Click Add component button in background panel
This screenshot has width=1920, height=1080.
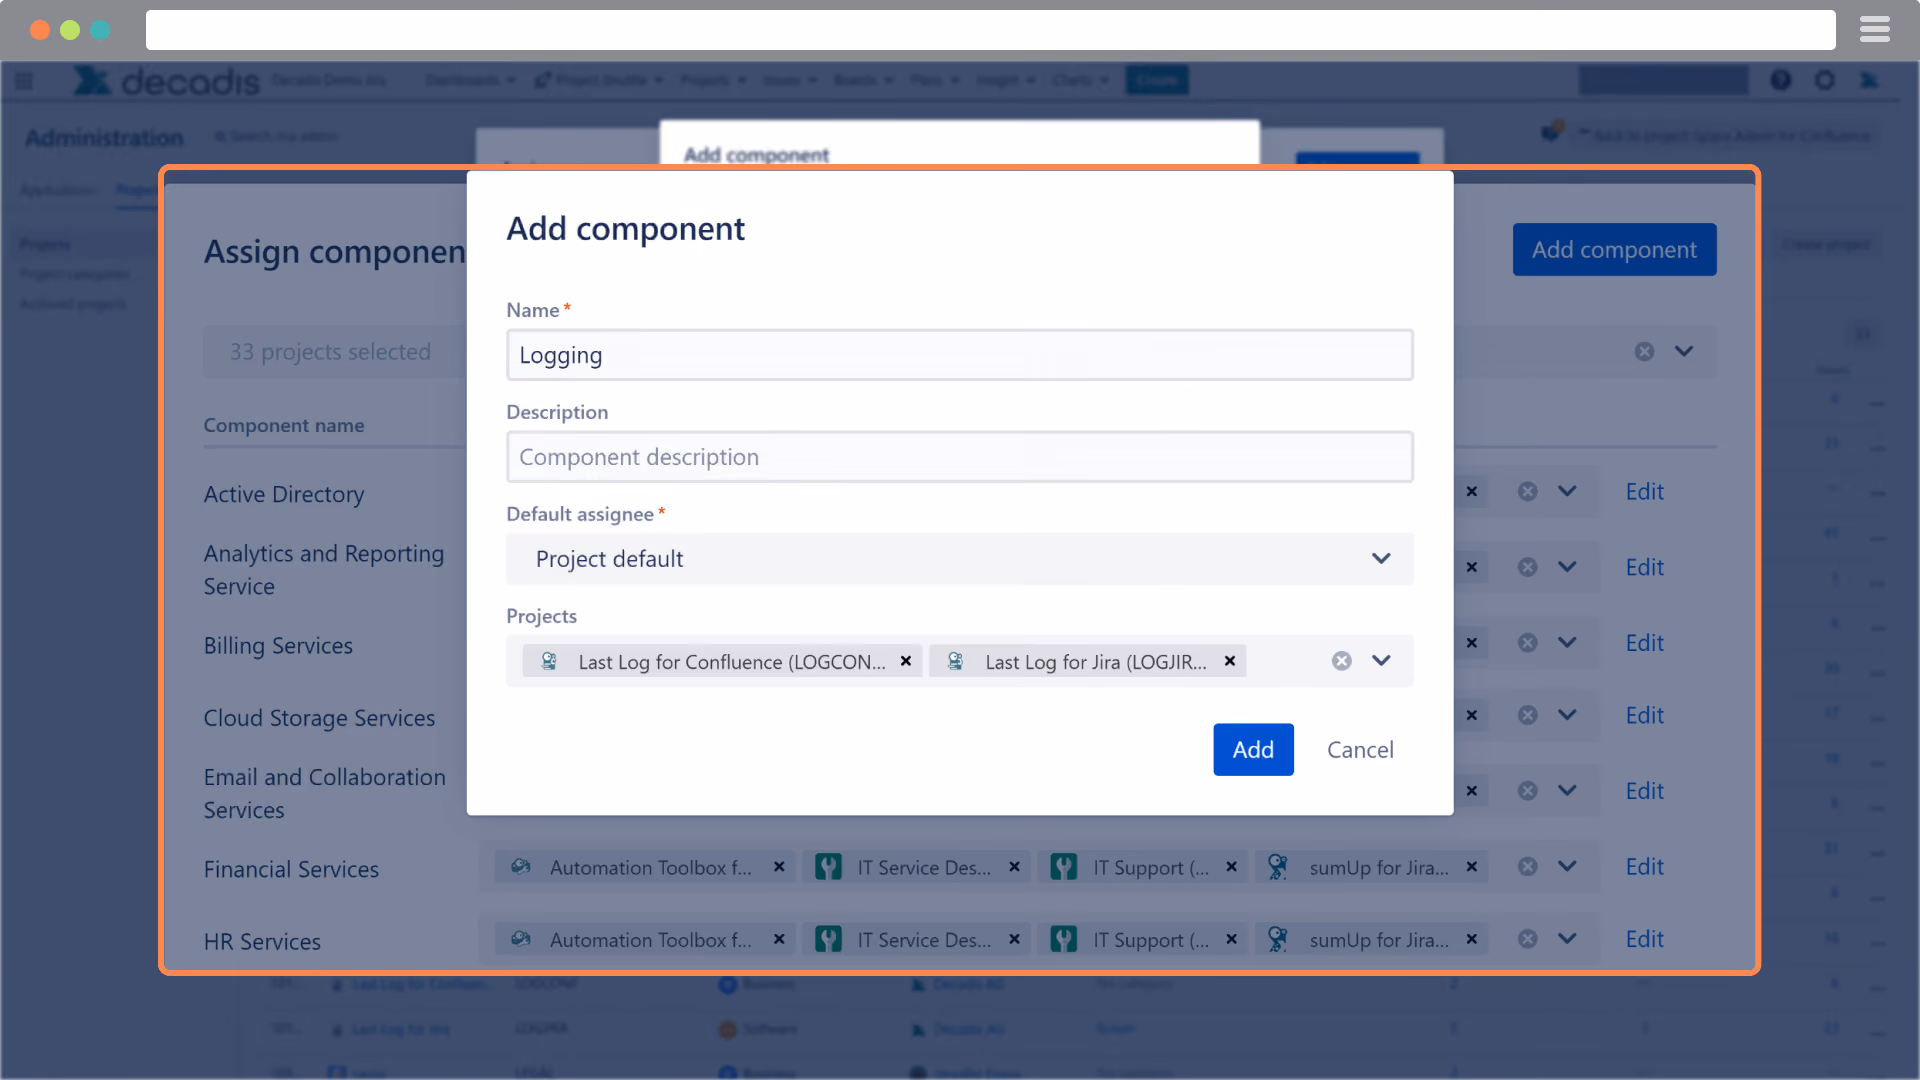point(1614,250)
